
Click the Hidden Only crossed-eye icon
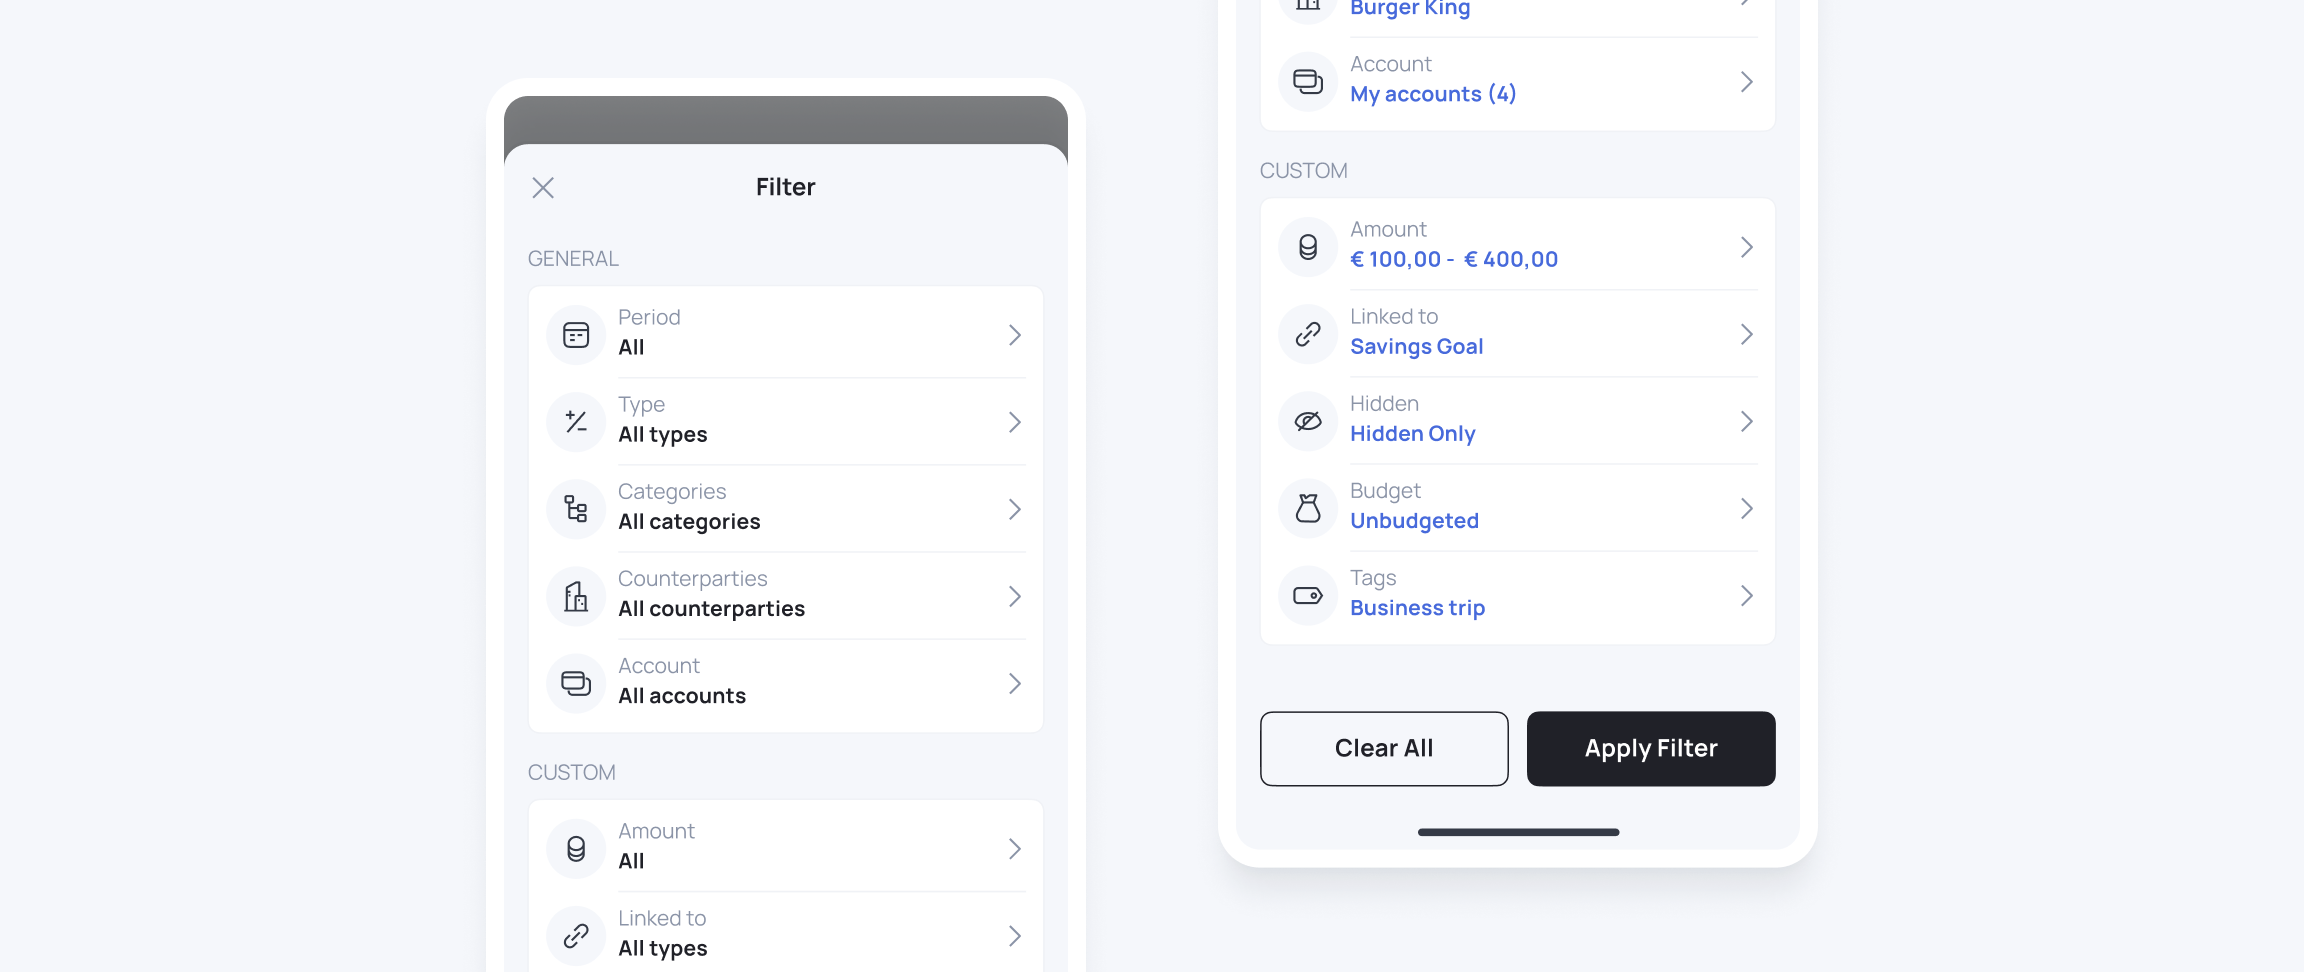[x=1308, y=421]
